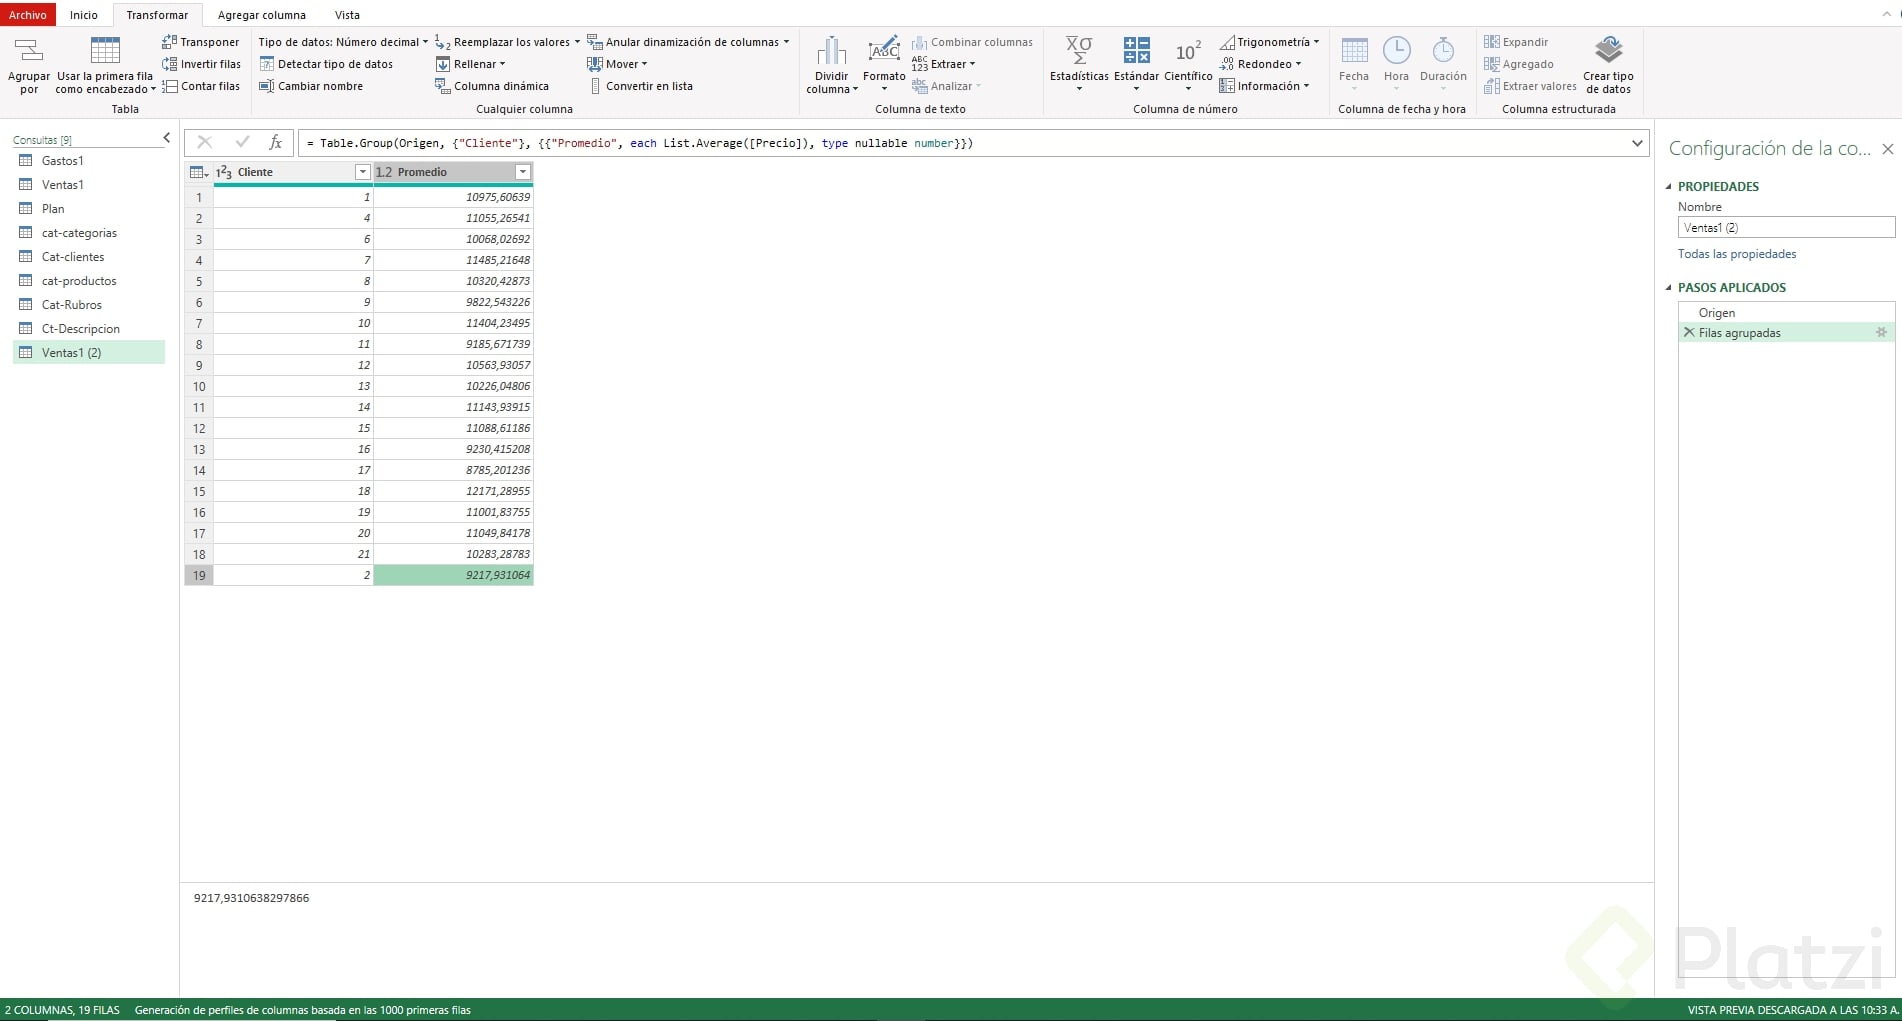
Task: Open the Estándar arithmetic tool
Action: click(x=1136, y=66)
